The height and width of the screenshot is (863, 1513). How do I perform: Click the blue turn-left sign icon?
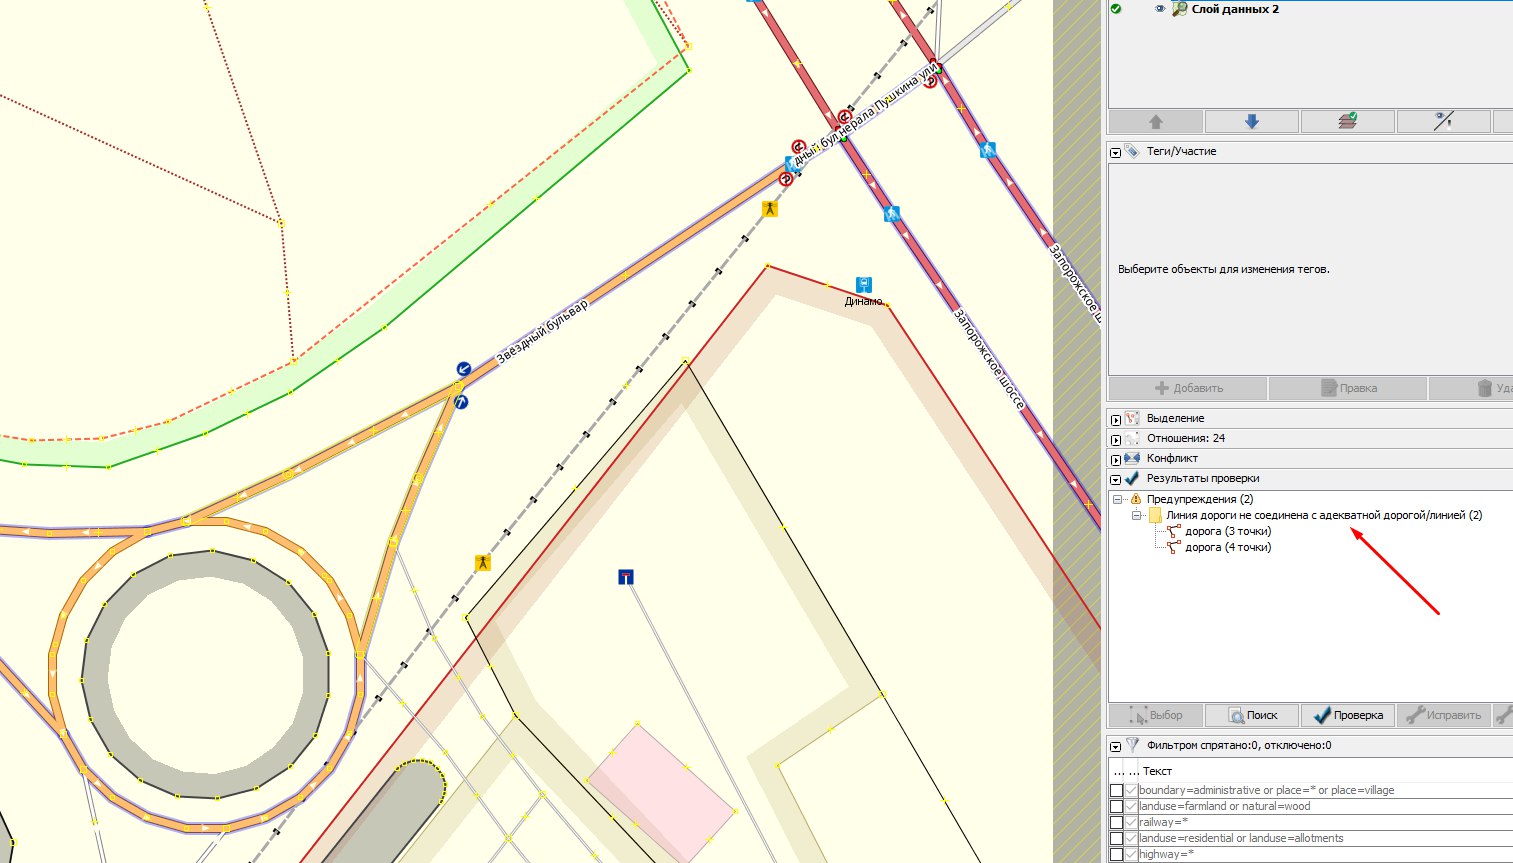click(x=463, y=369)
